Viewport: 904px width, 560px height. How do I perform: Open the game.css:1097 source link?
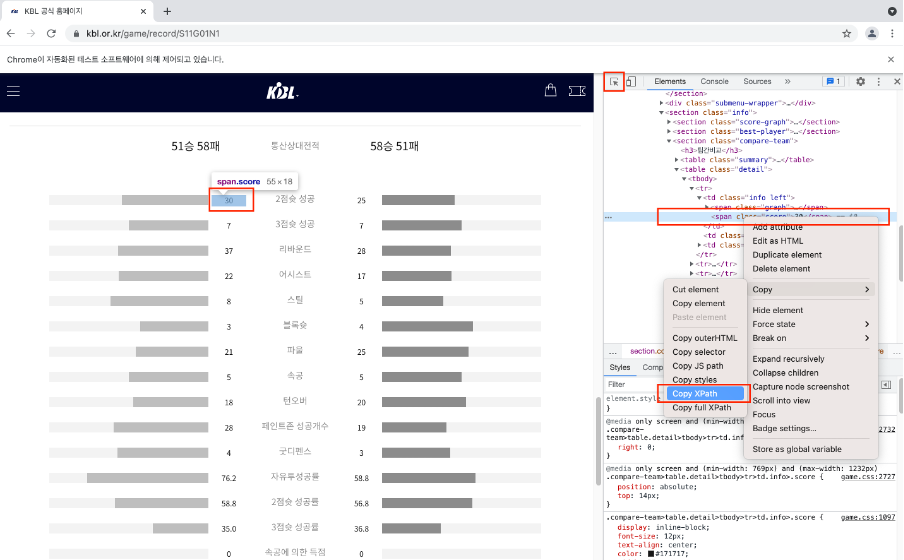[868, 517]
